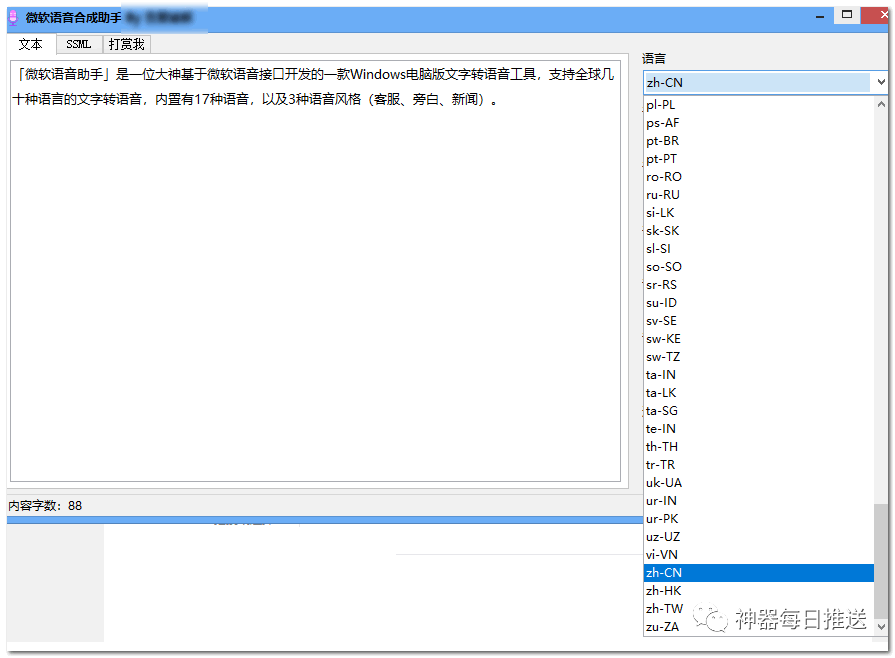Choose th-TH language entry
The image size is (895, 658).
pos(759,446)
